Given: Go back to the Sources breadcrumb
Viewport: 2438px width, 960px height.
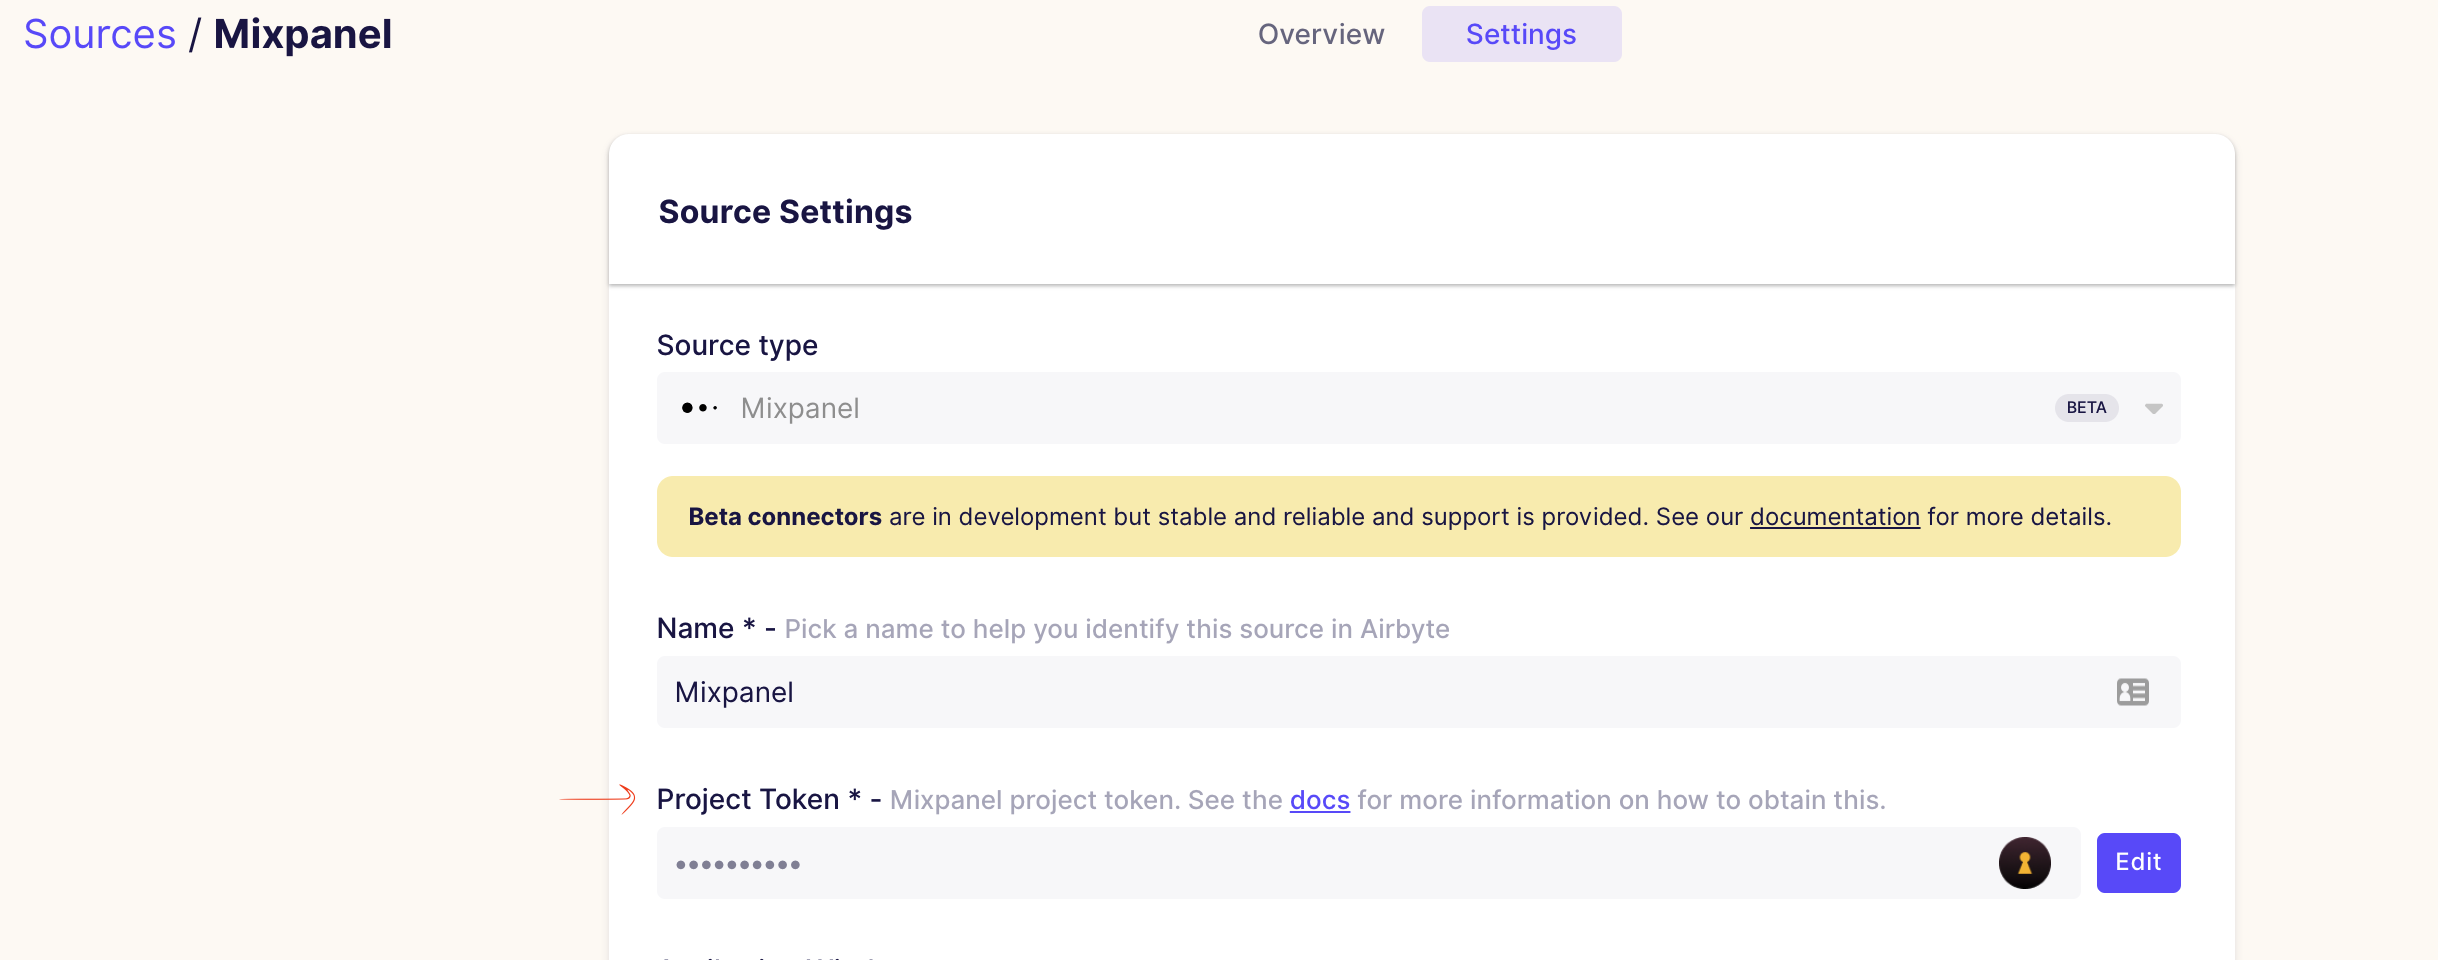Looking at the screenshot, I should click(100, 35).
